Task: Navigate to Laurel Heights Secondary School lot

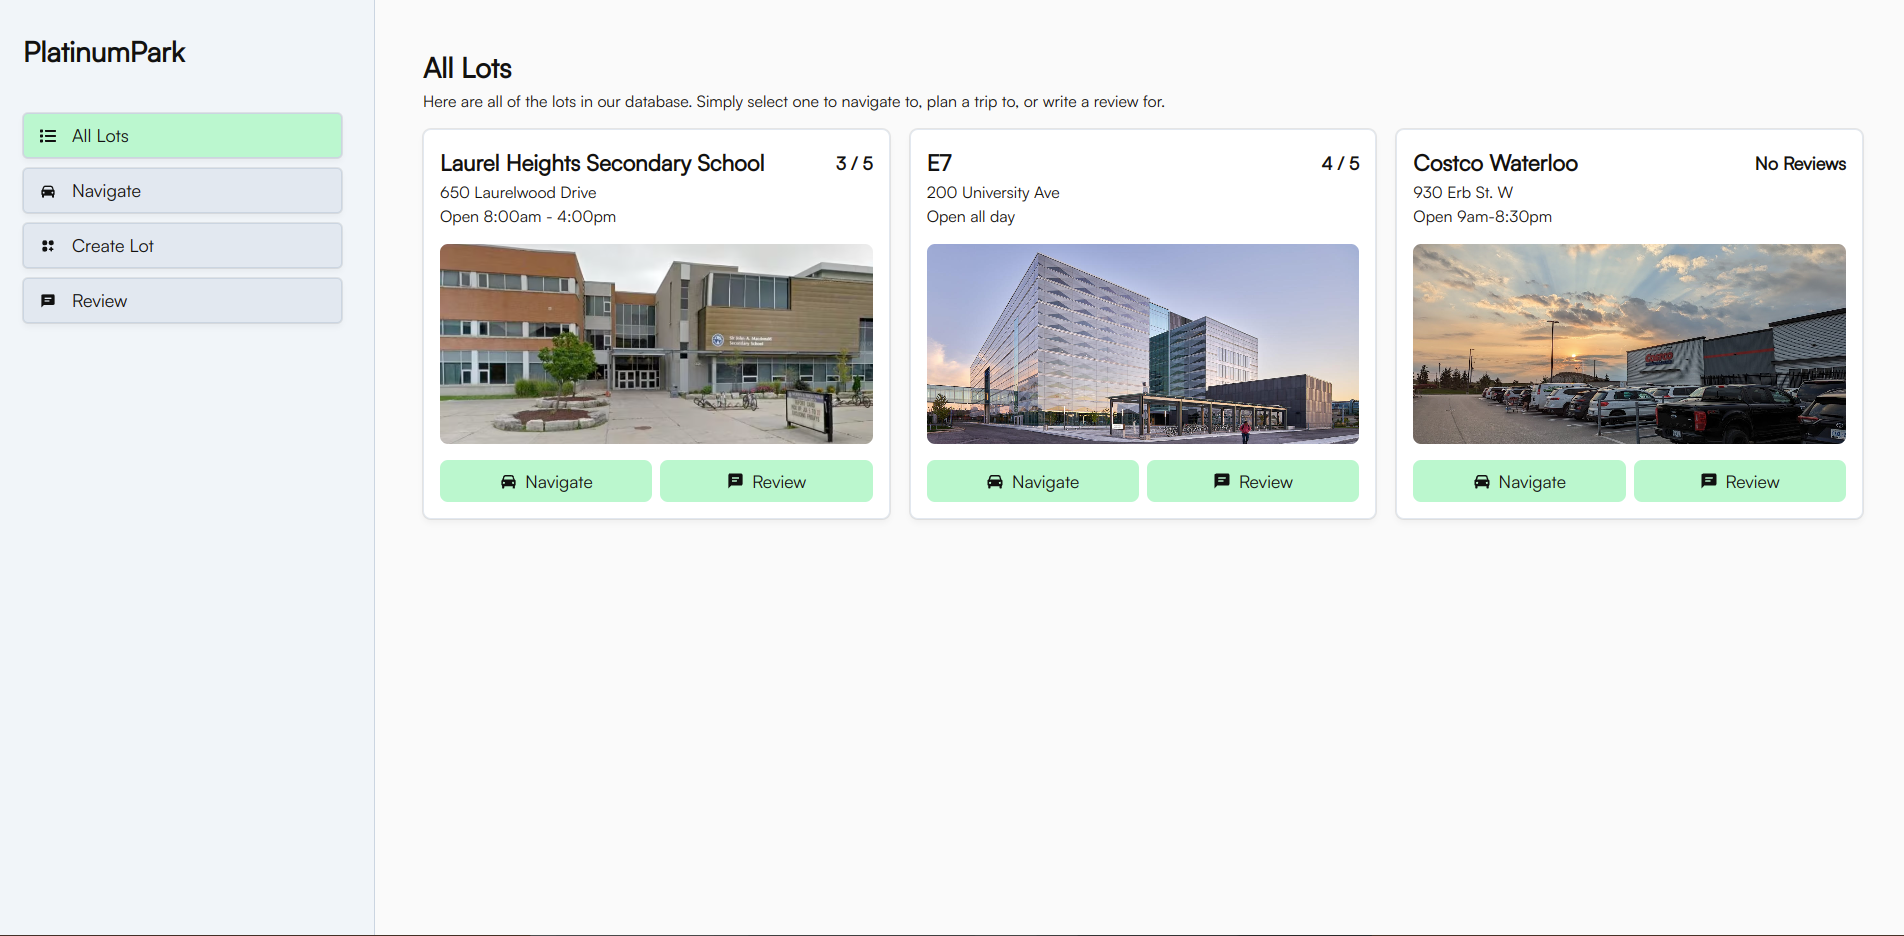Action: (546, 481)
